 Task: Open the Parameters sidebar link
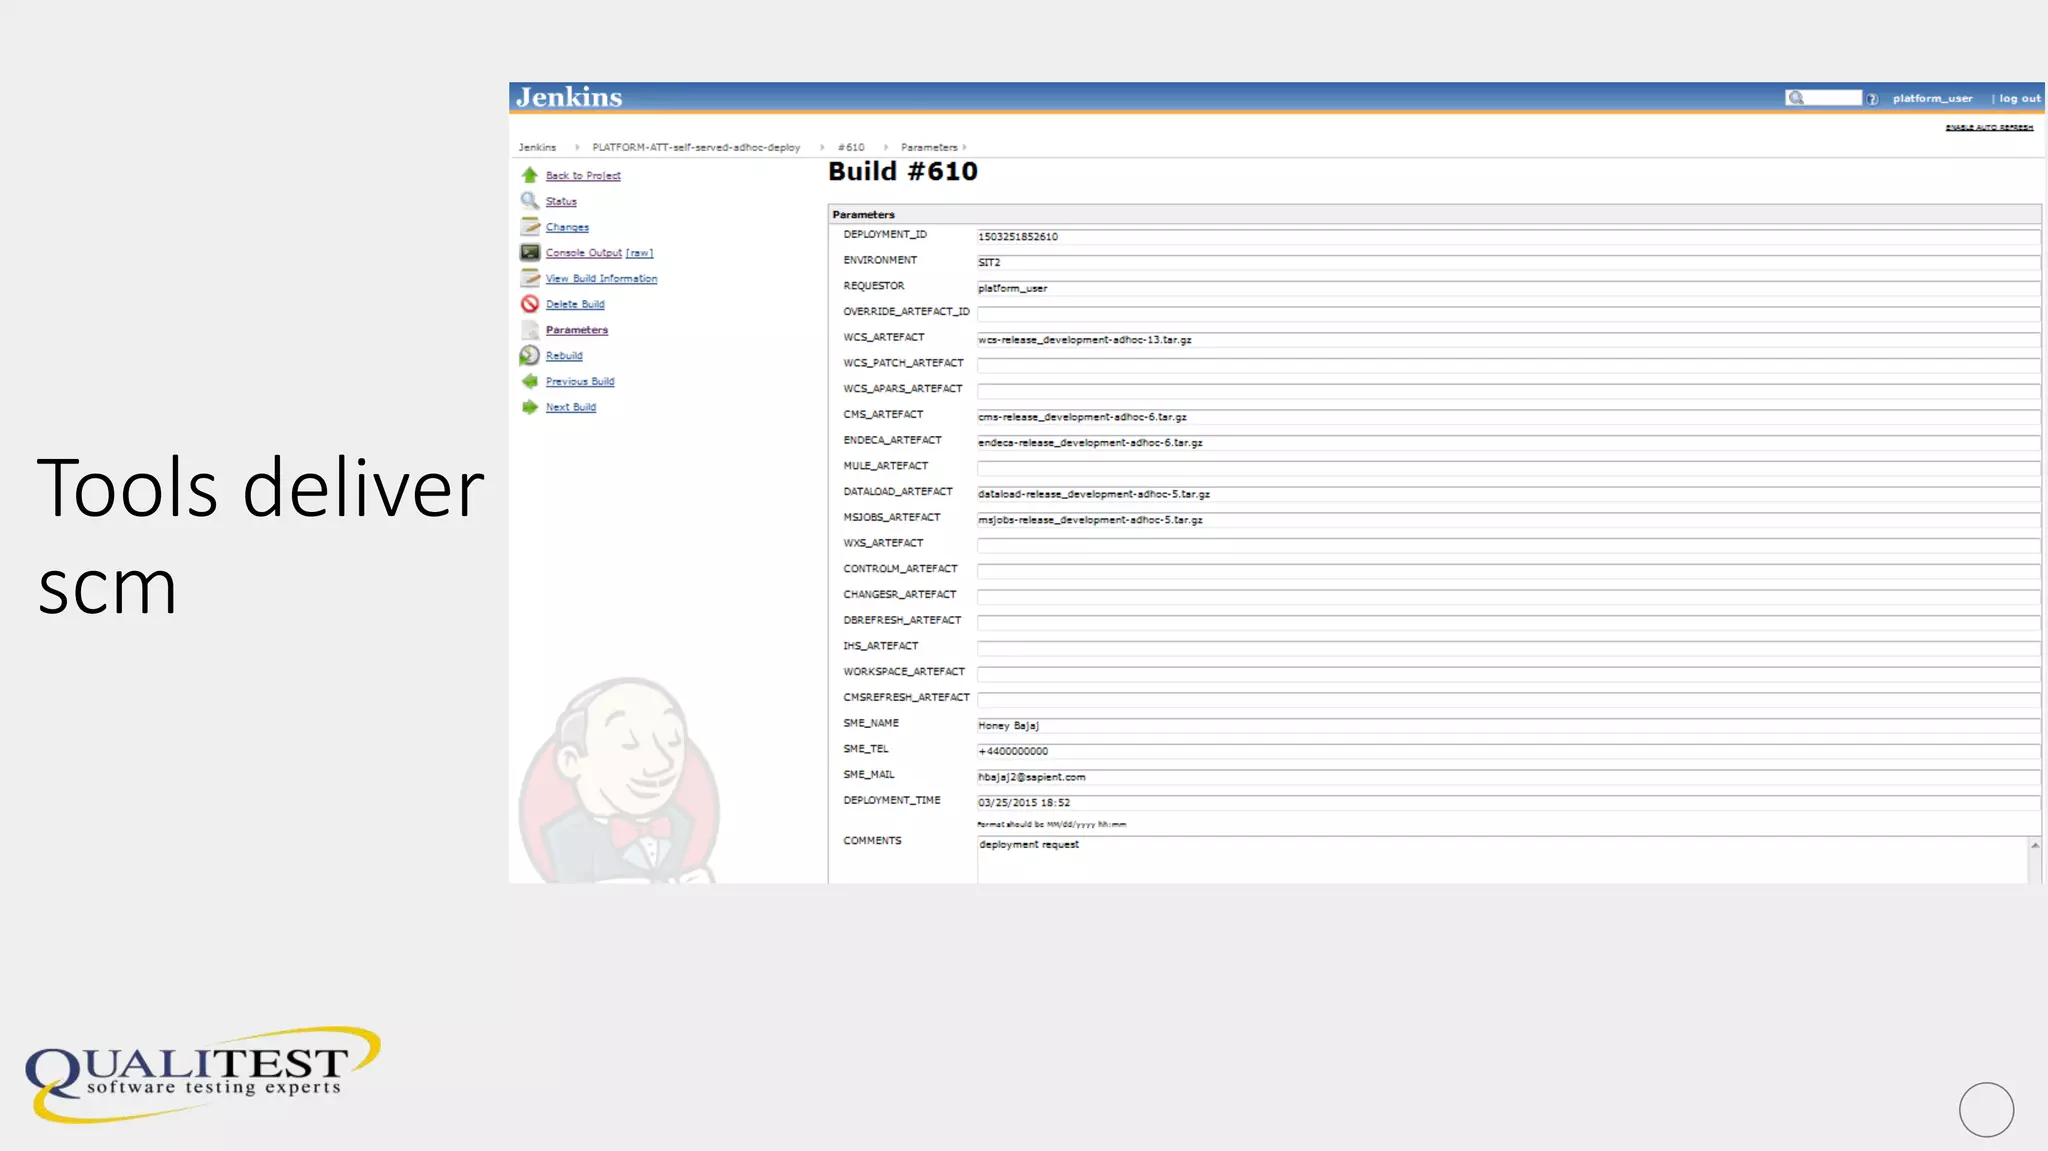click(577, 330)
